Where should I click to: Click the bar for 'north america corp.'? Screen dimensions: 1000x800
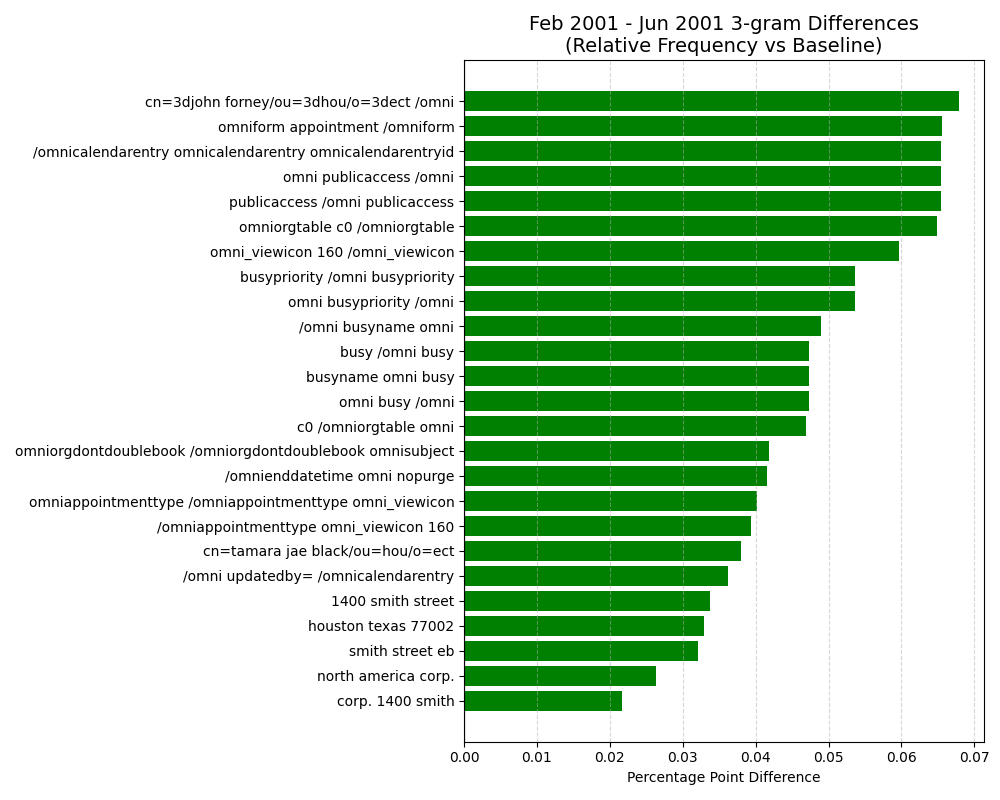(x=561, y=676)
